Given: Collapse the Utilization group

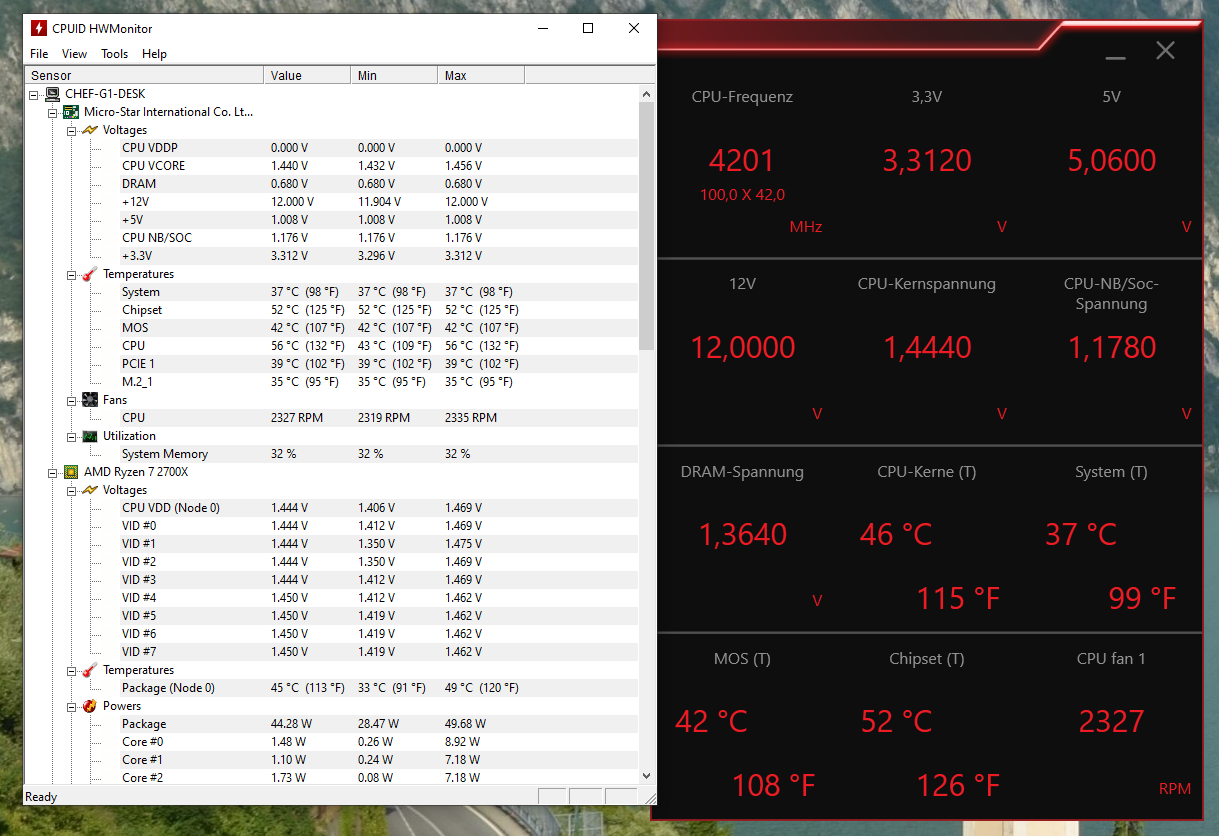Looking at the screenshot, I should 70,436.
